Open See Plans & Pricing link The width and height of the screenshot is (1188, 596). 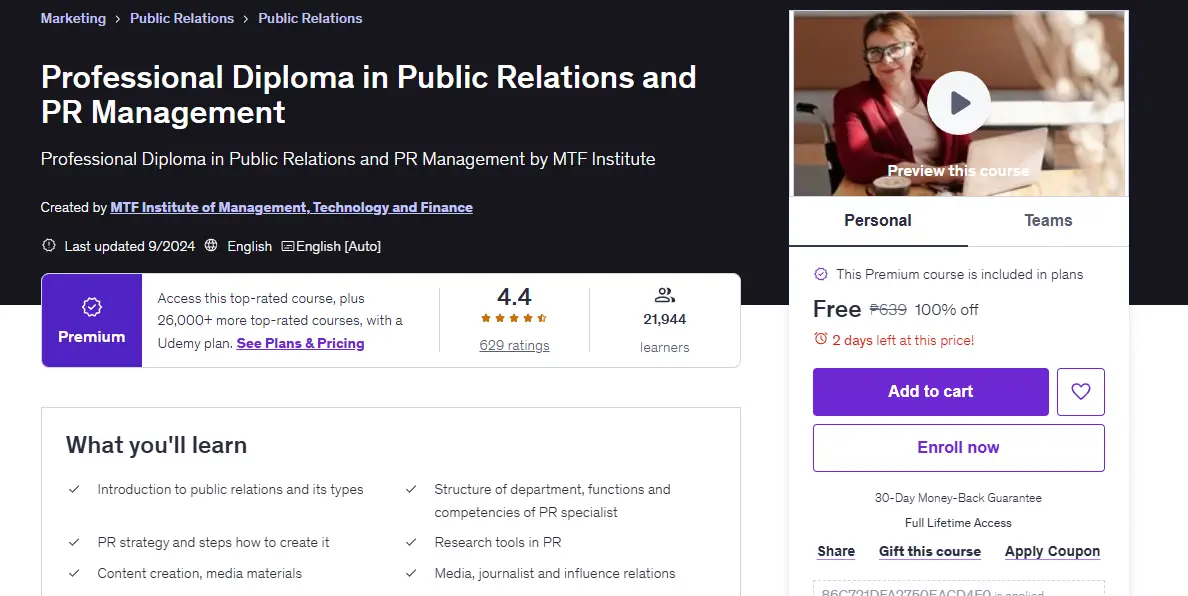click(300, 343)
